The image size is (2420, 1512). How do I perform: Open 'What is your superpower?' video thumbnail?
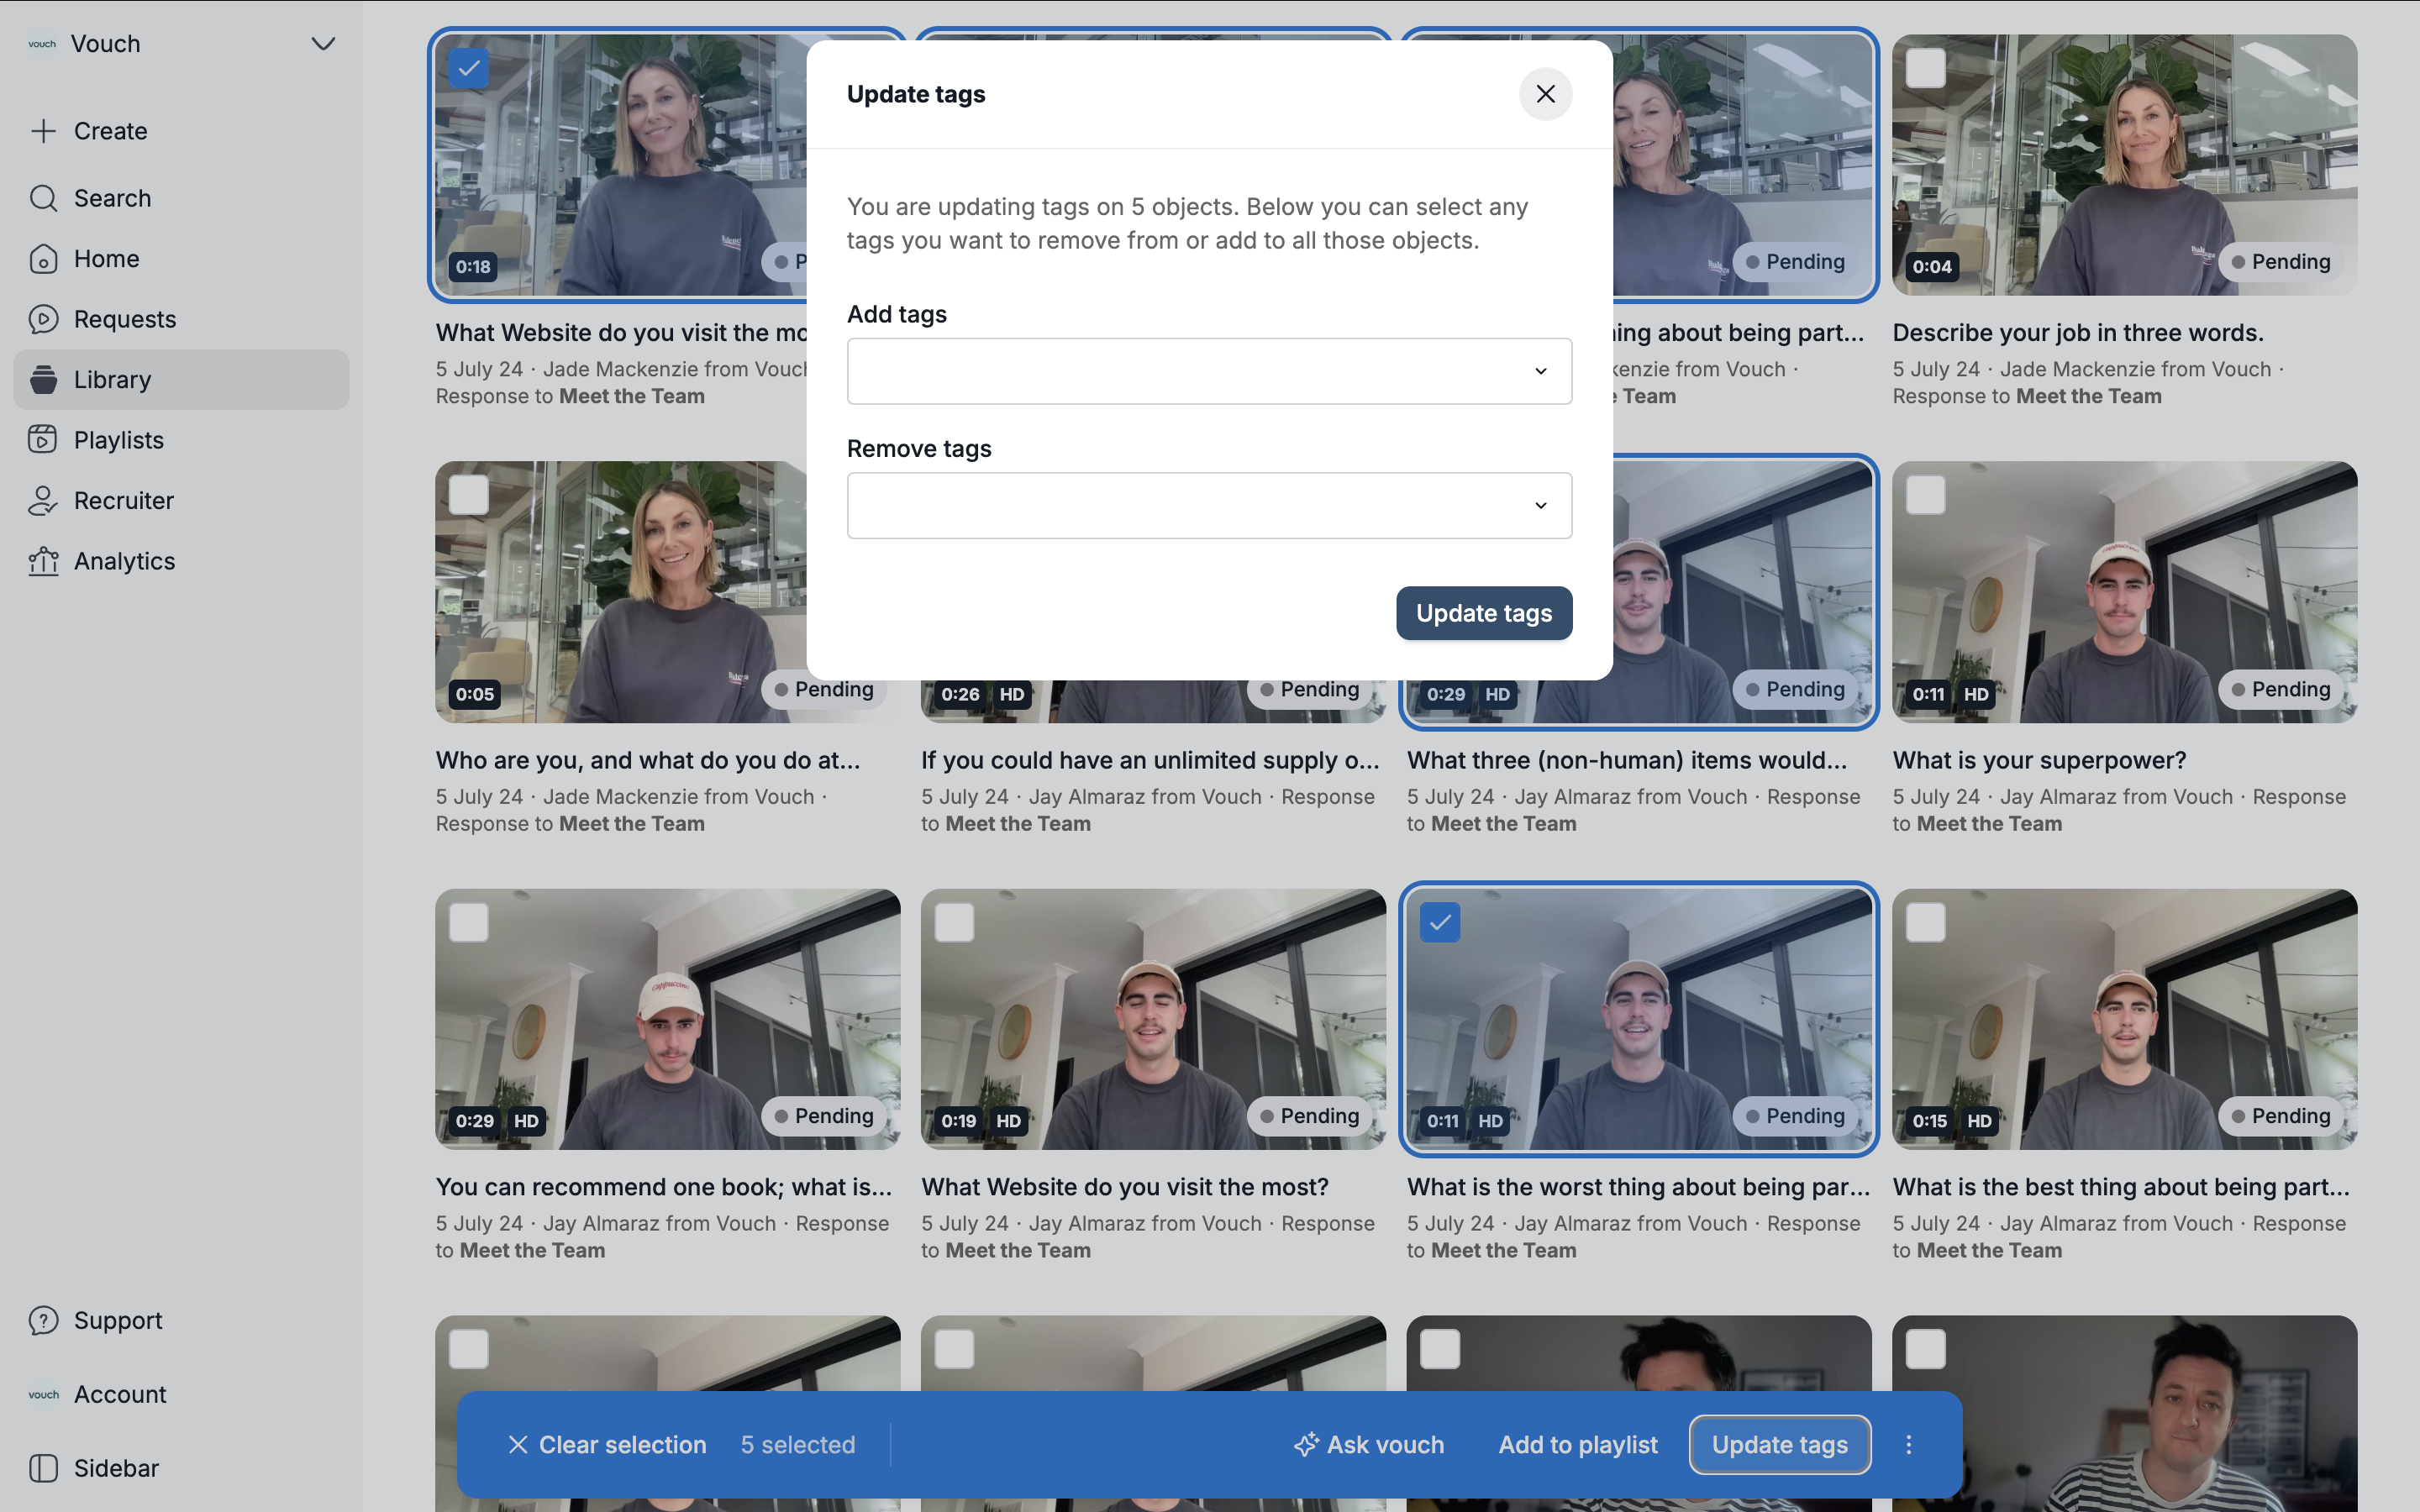[2125, 592]
